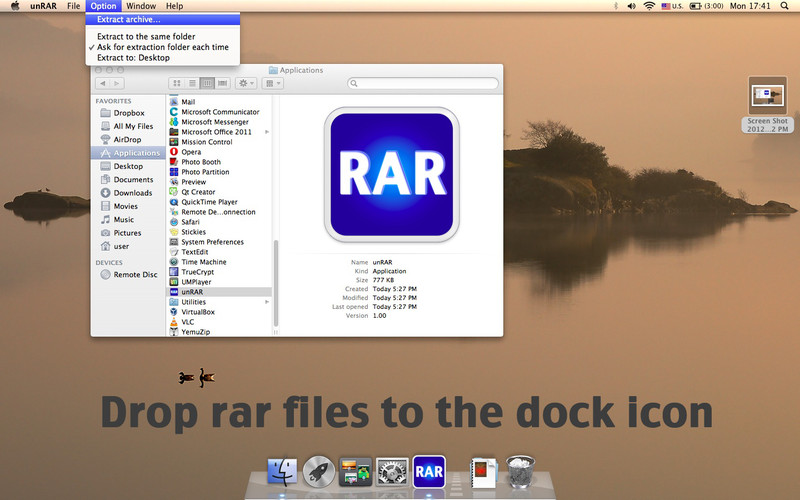Select 'Extract to: Desktop' option

pos(133,58)
